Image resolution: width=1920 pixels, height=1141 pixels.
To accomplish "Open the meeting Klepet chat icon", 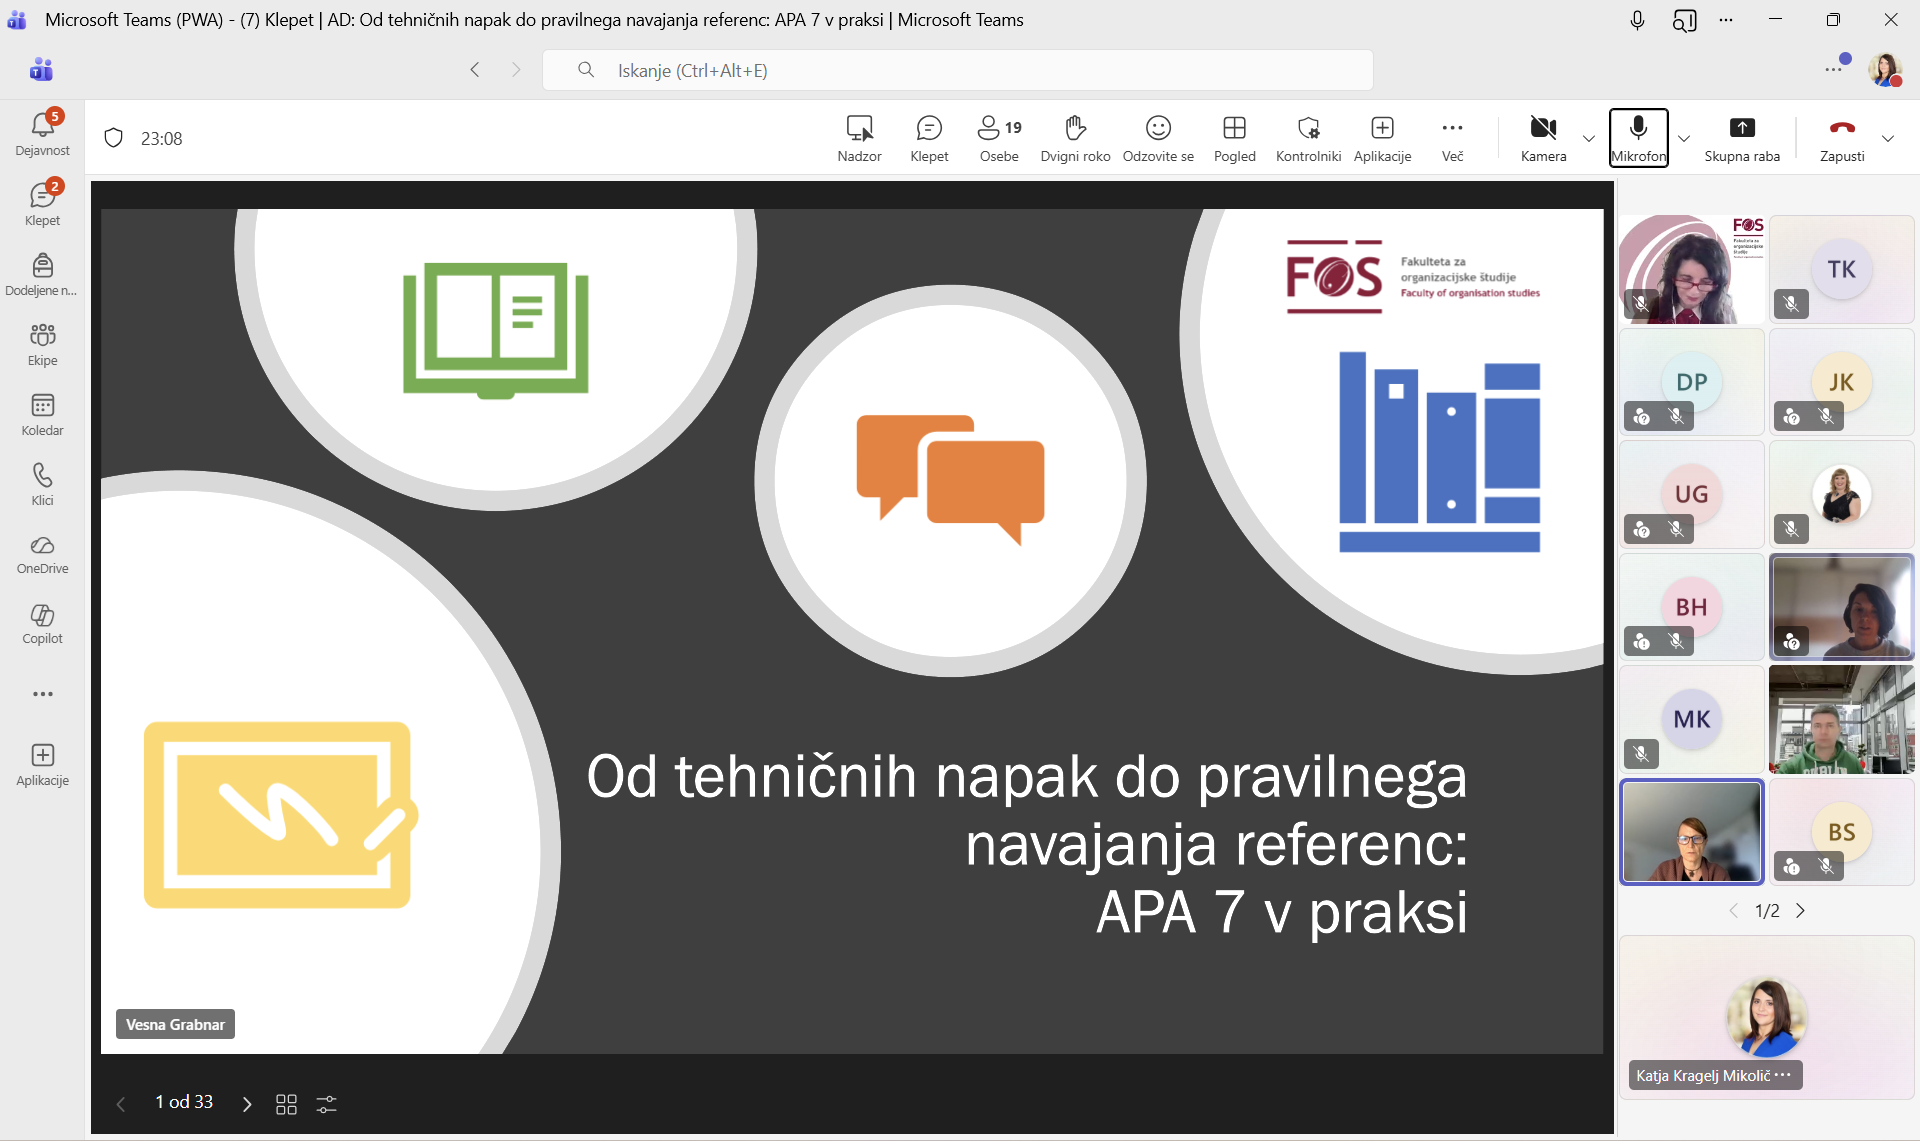I will 929,137.
